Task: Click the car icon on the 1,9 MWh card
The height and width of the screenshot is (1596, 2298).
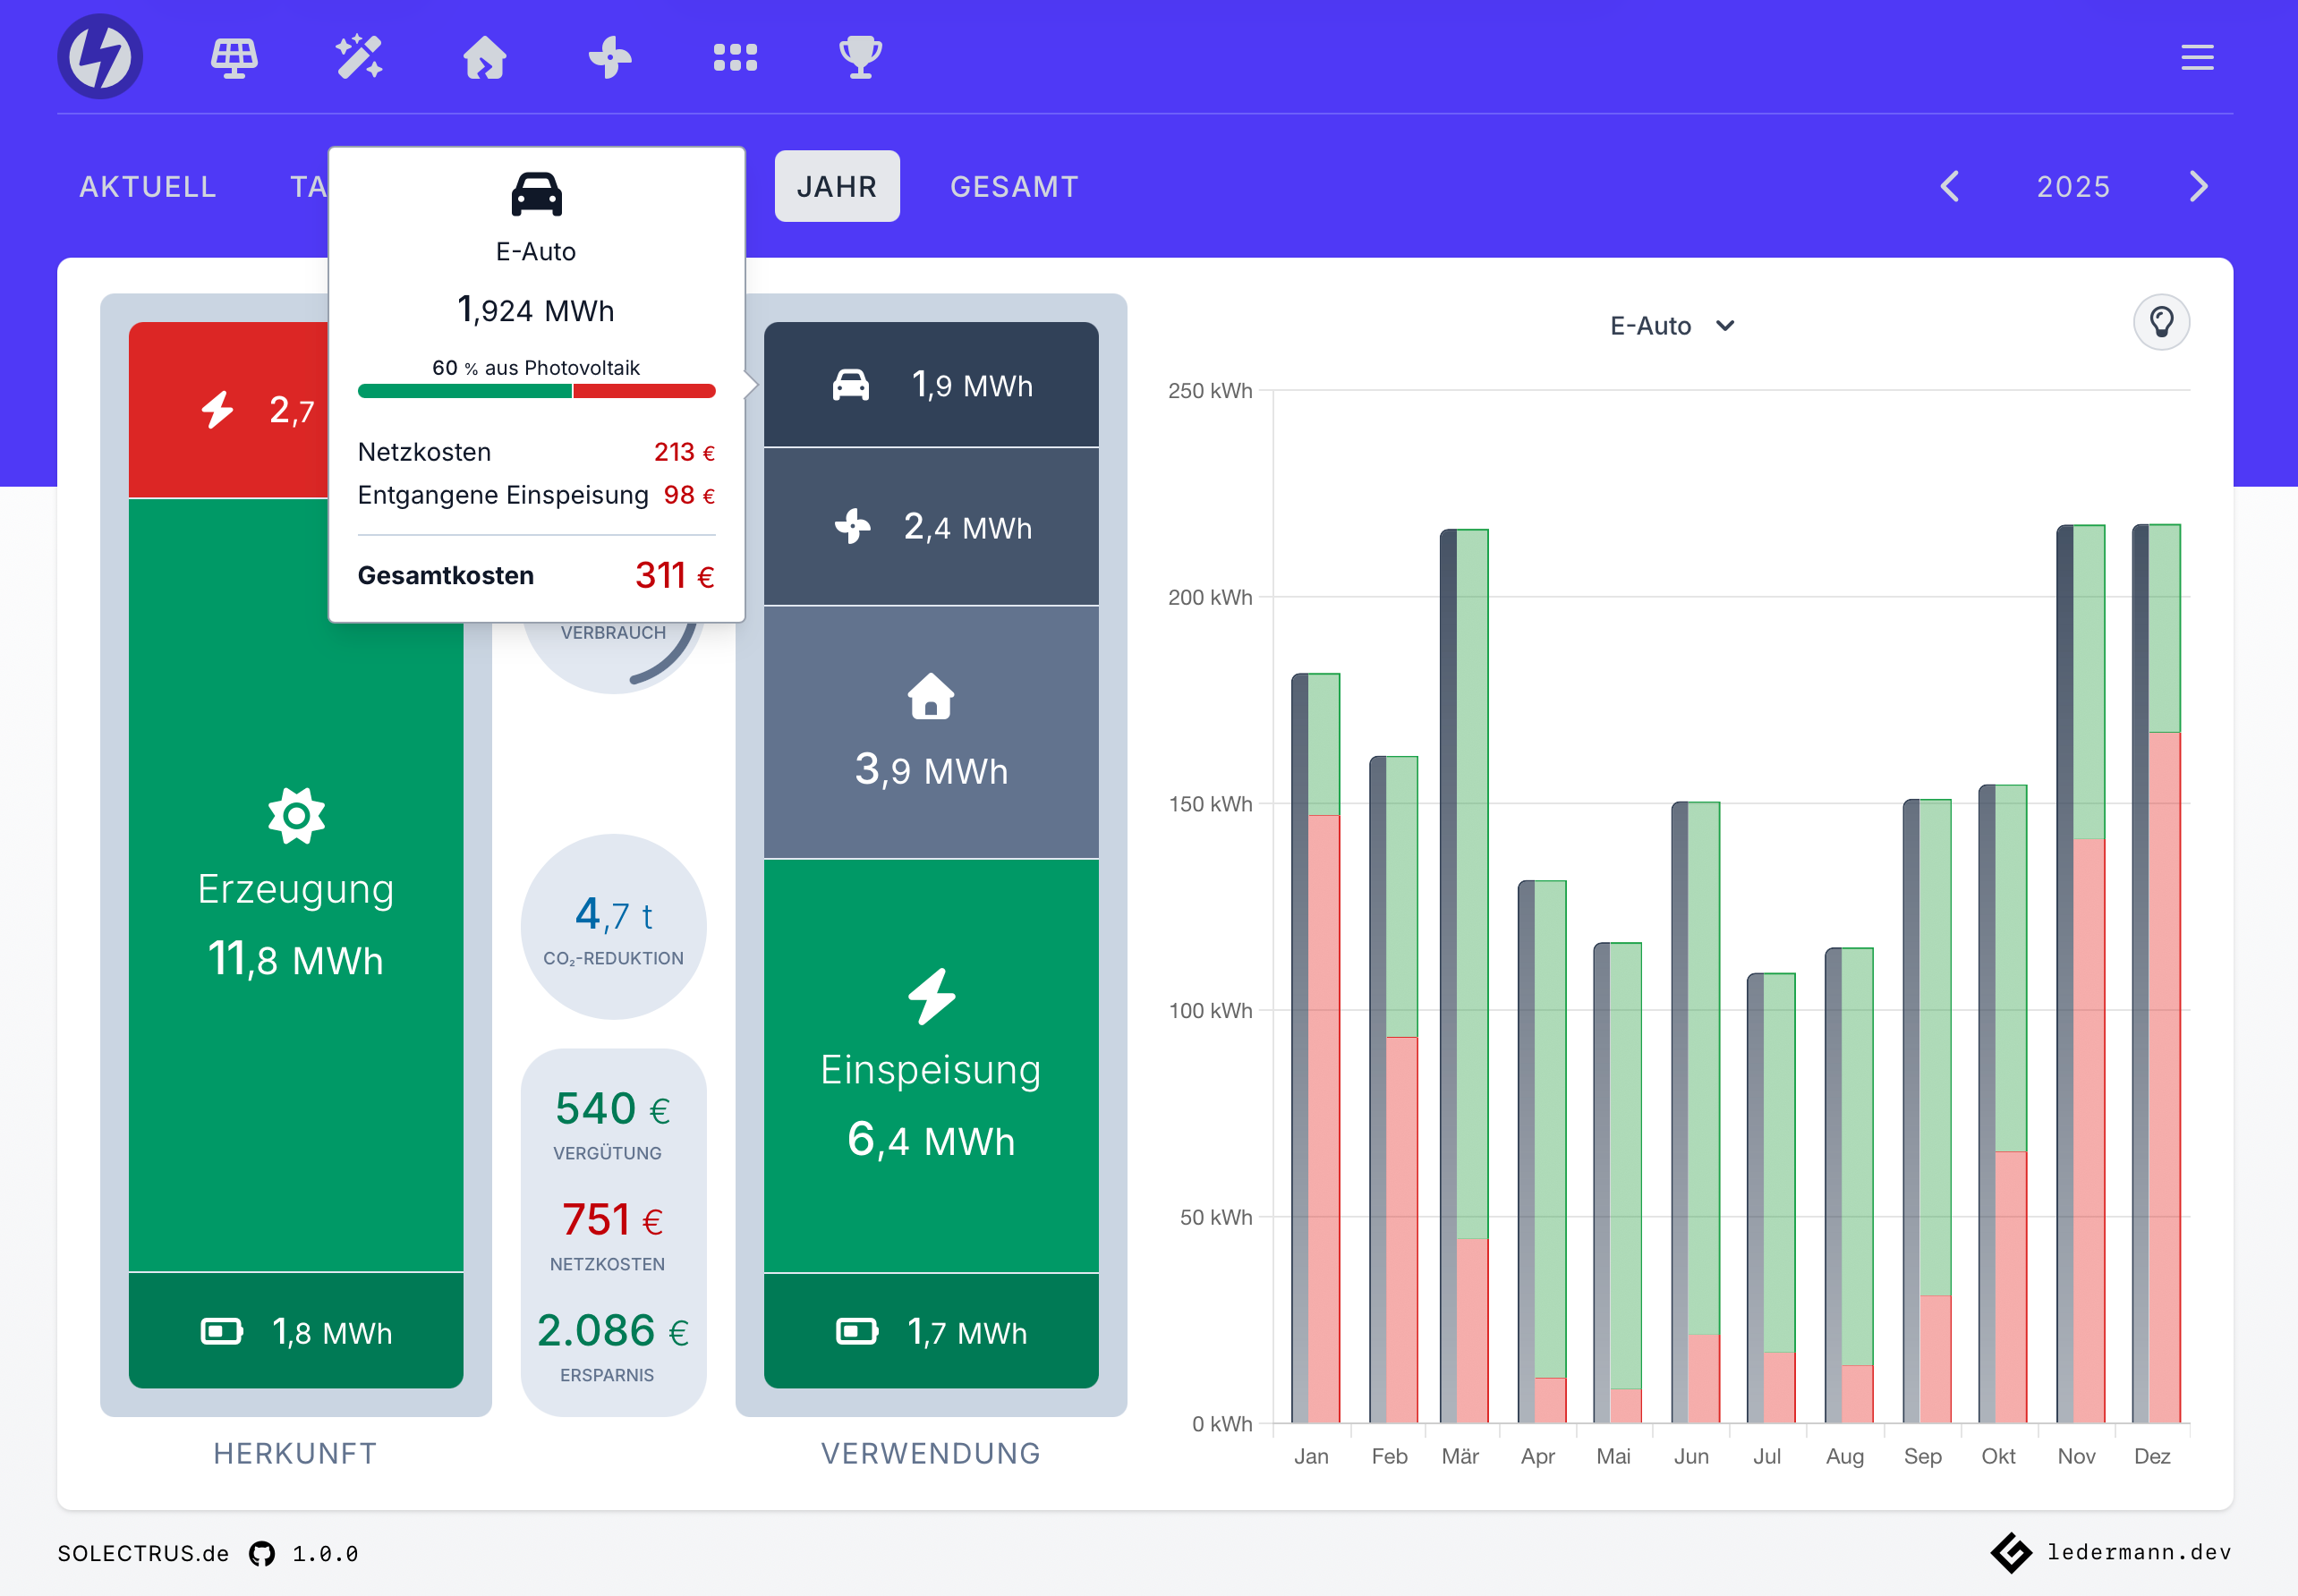Action: [x=851, y=383]
